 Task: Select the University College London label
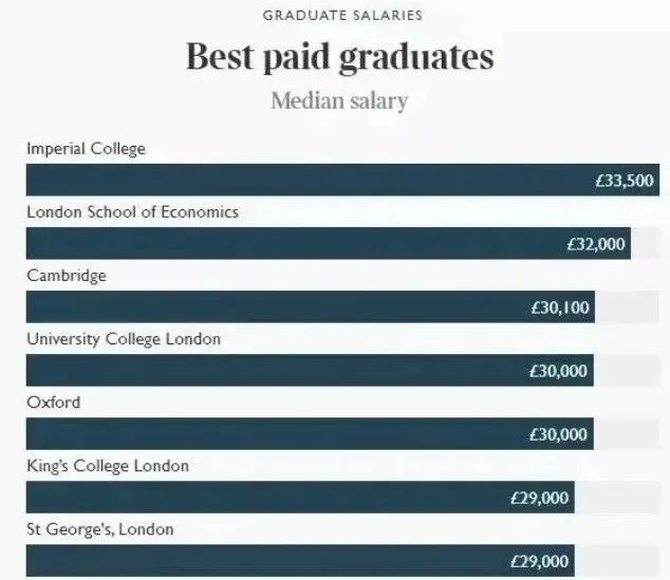(124, 339)
